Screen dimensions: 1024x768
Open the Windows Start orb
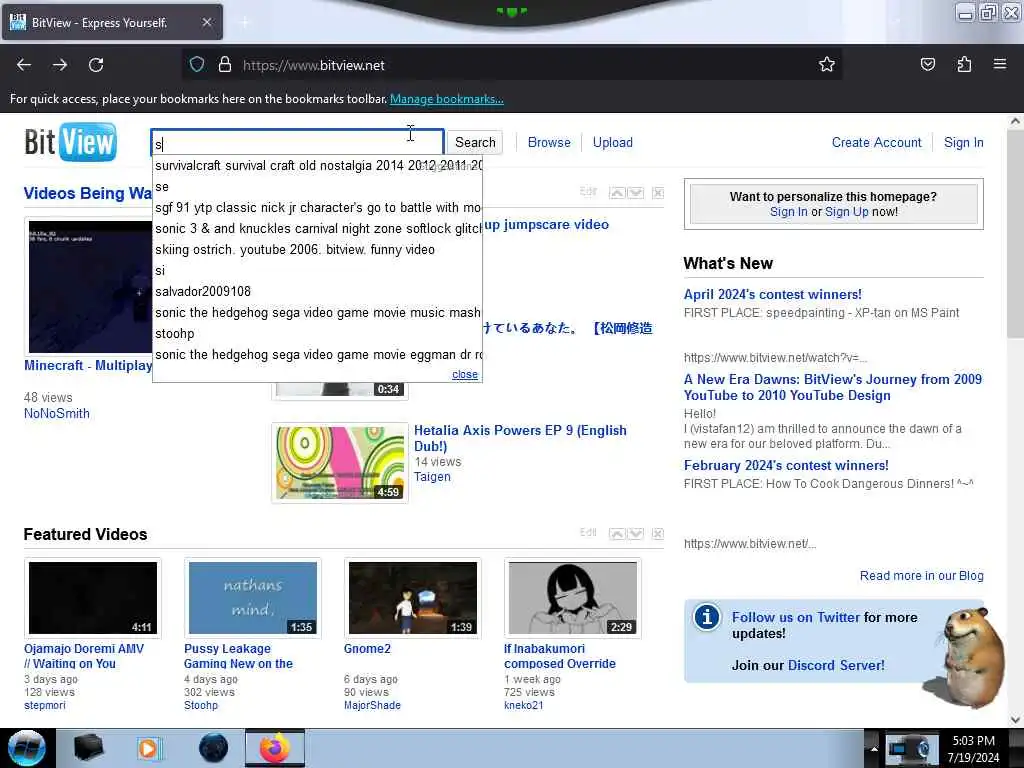coord(26,748)
